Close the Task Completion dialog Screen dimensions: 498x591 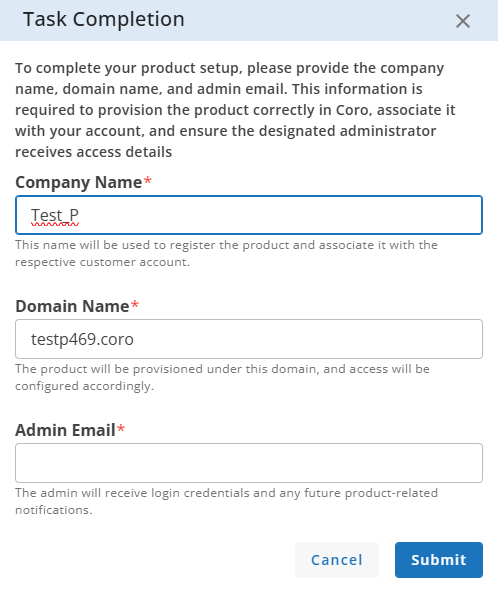463,21
